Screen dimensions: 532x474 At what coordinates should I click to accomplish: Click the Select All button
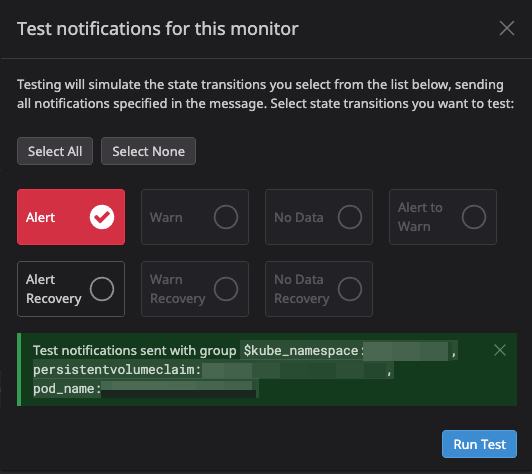pos(55,151)
